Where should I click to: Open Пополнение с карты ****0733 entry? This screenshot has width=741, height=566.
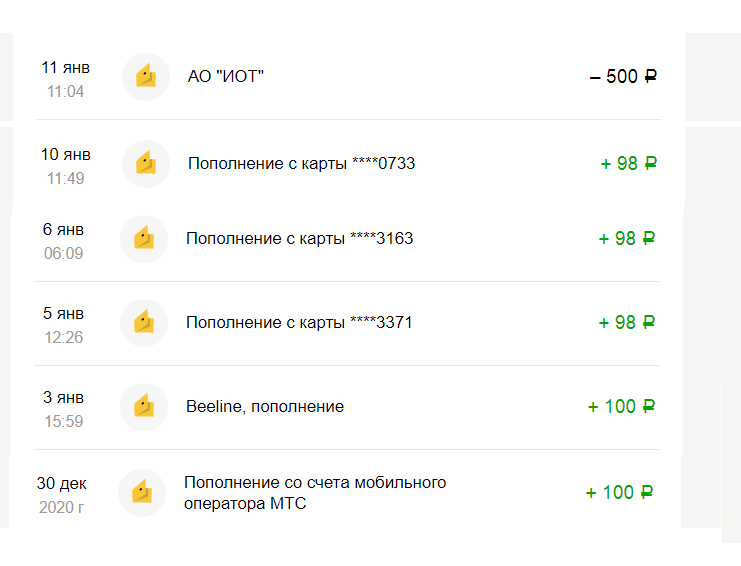[301, 164]
